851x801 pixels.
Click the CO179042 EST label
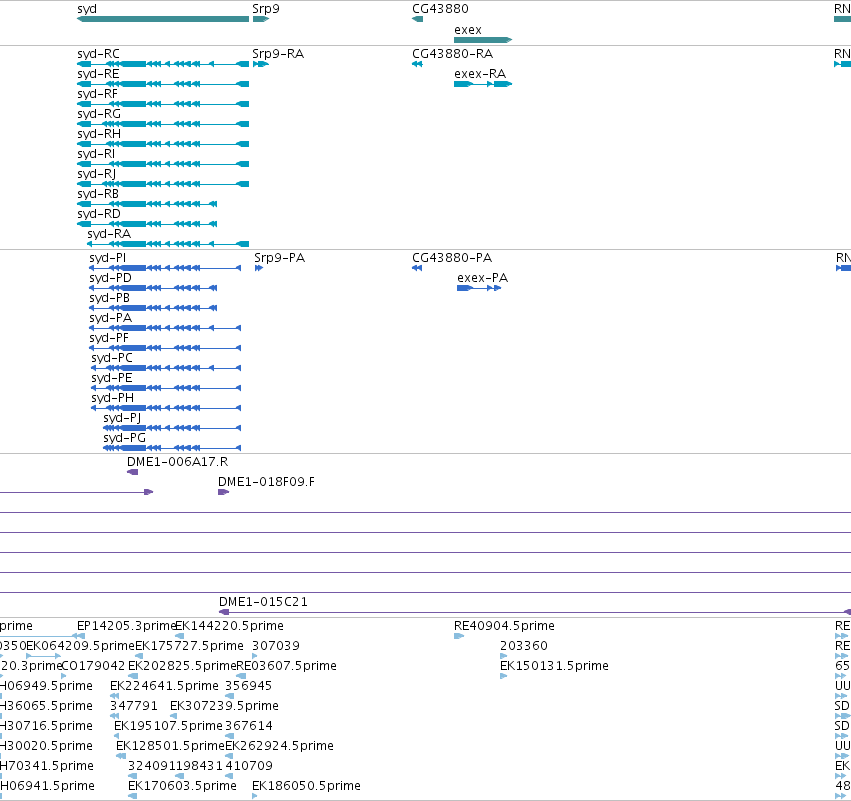click(93, 666)
